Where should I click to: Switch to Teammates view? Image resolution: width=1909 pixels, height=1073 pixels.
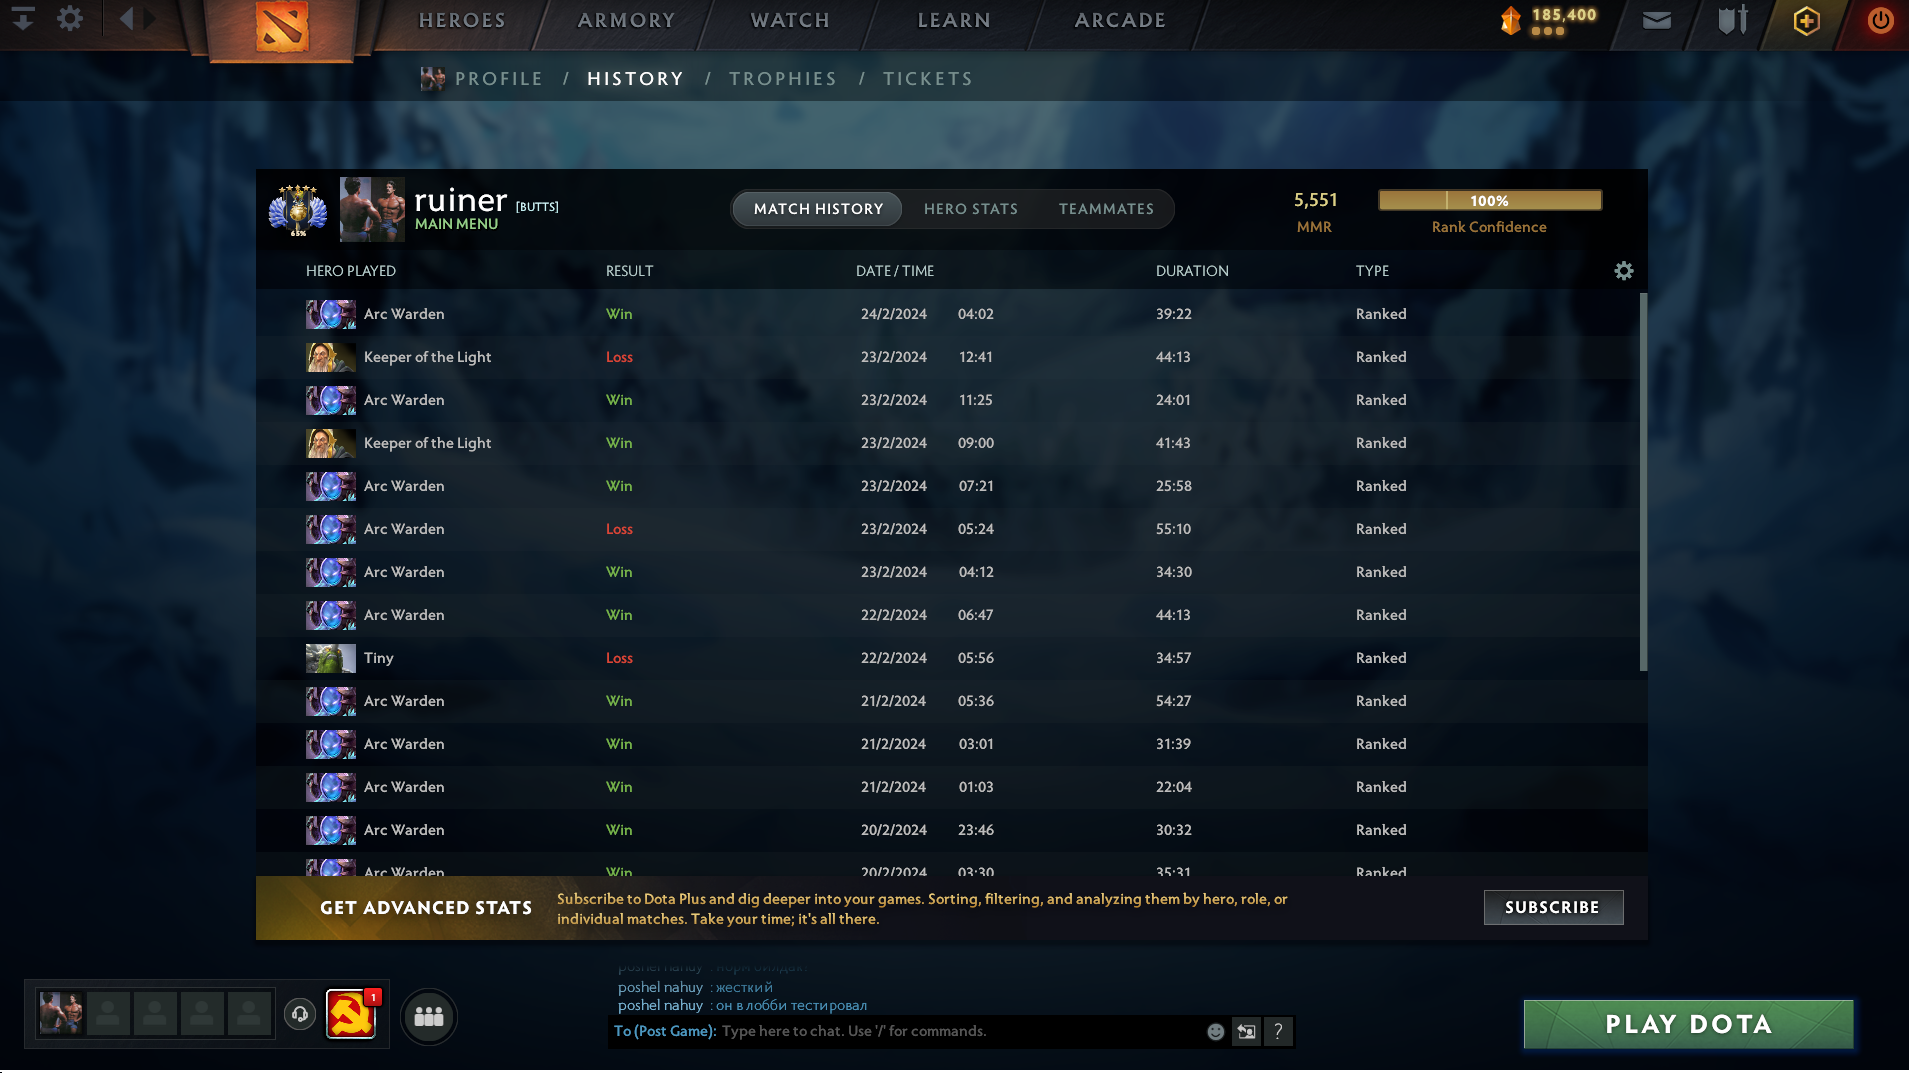[x=1106, y=209]
